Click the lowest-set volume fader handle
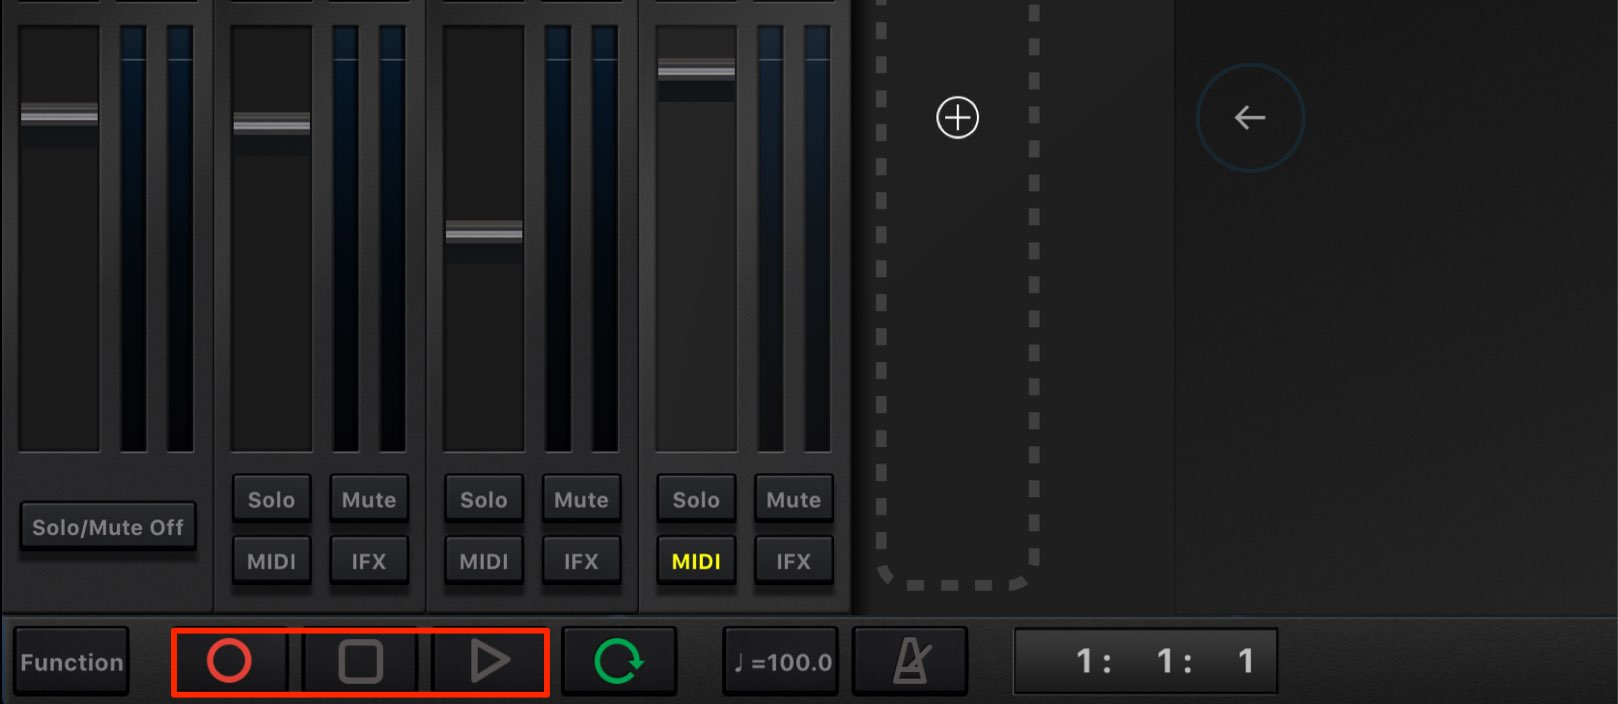The height and width of the screenshot is (704, 1618). pos(484,232)
